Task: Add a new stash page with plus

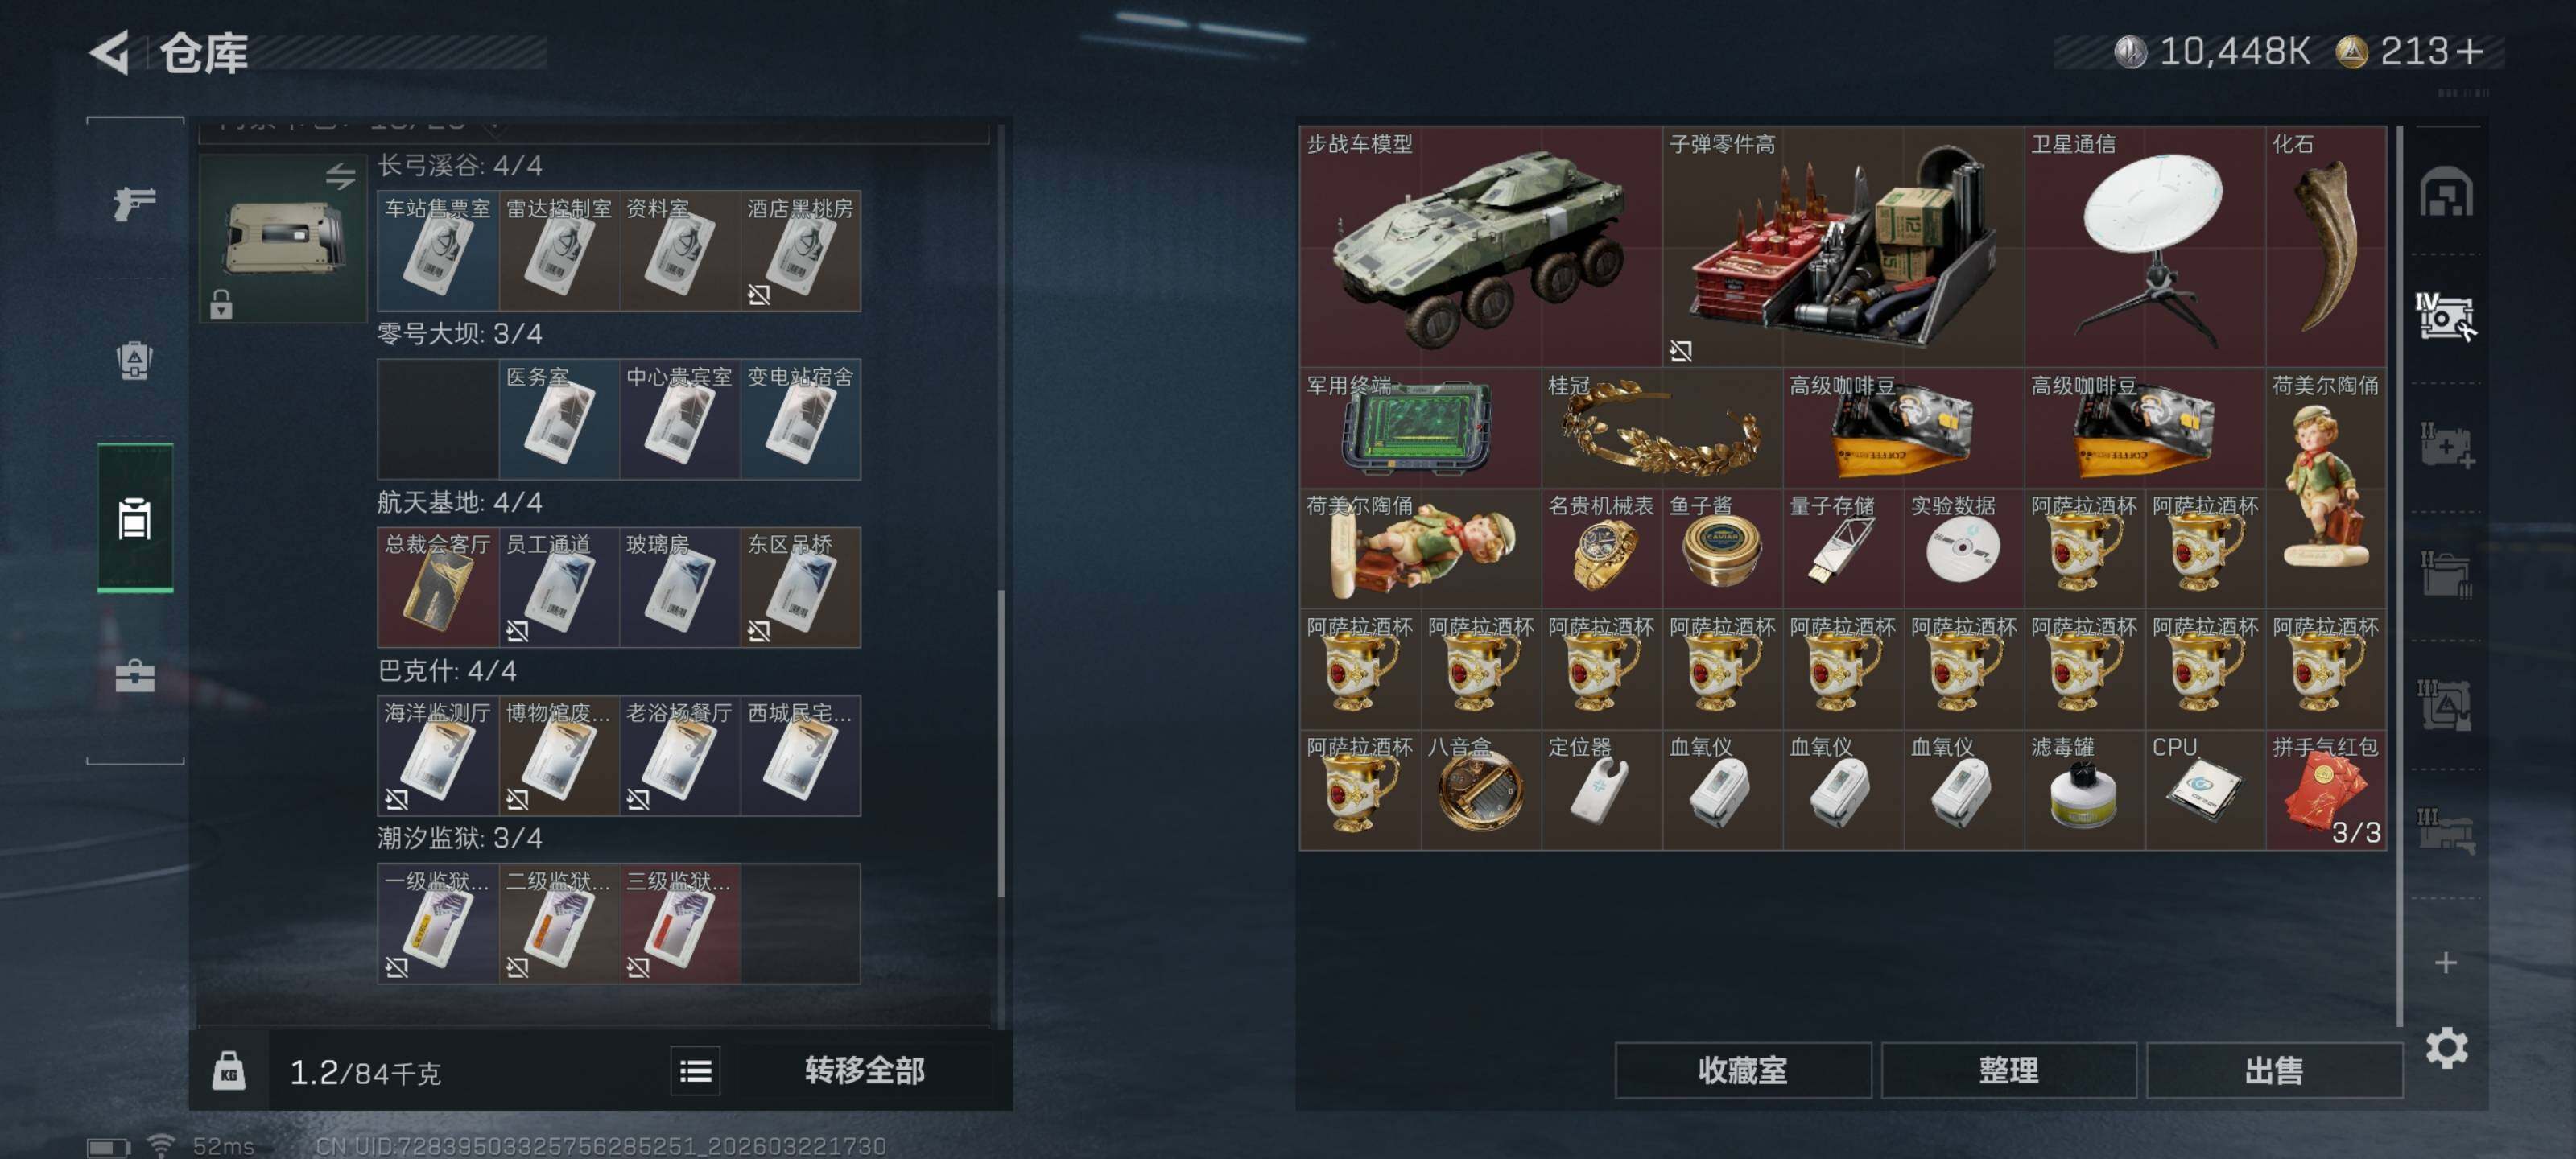Action: 2446,962
